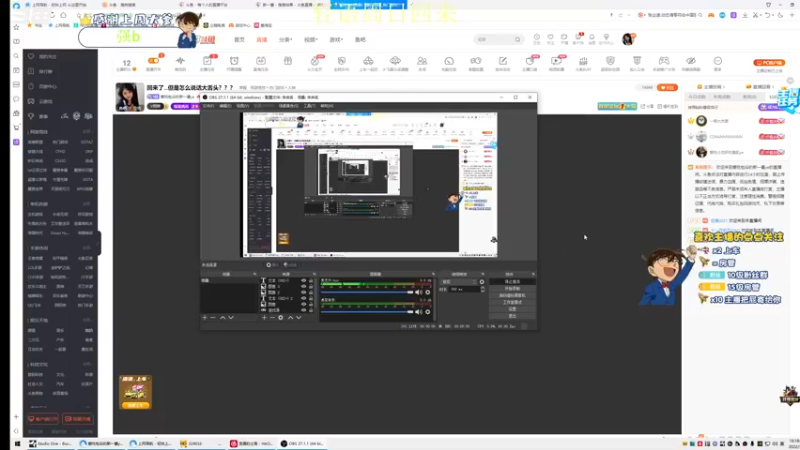Image resolution: width=800 pixels, height=450 pixels.
Task: Lock the 图像 2 source
Action: click(x=311, y=292)
